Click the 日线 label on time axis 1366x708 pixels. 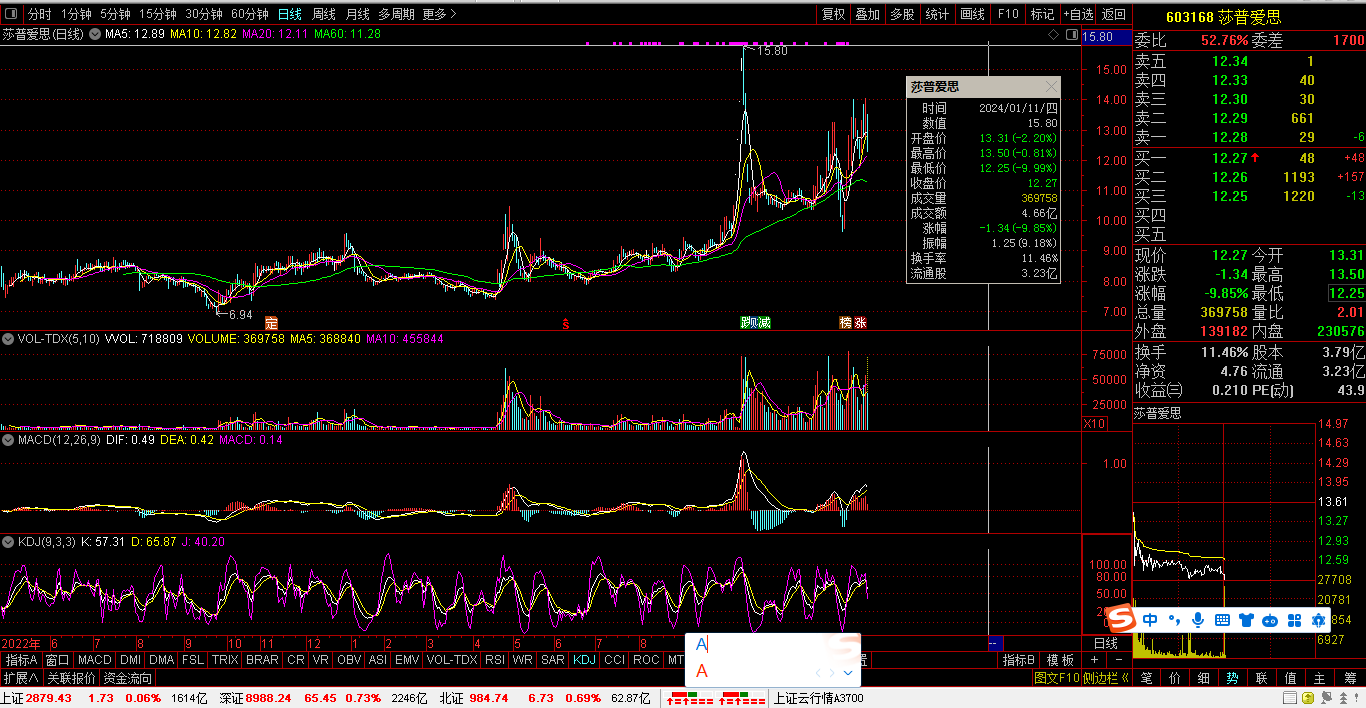click(x=1105, y=643)
